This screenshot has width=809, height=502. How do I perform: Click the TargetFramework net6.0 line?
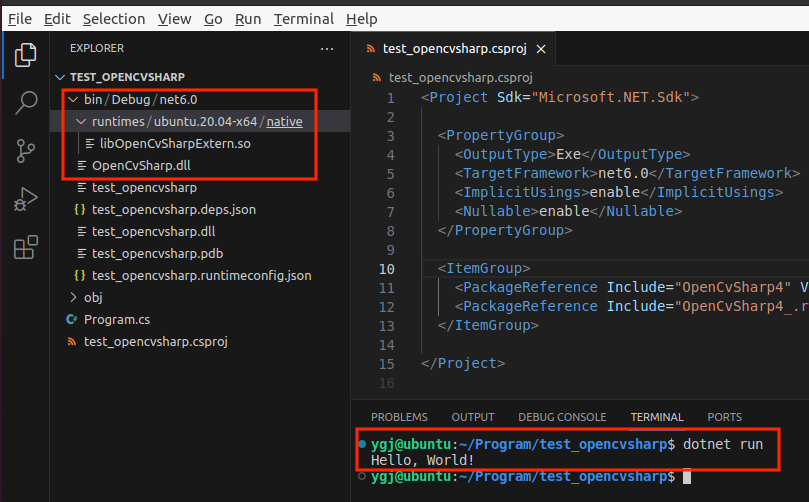pos(627,173)
